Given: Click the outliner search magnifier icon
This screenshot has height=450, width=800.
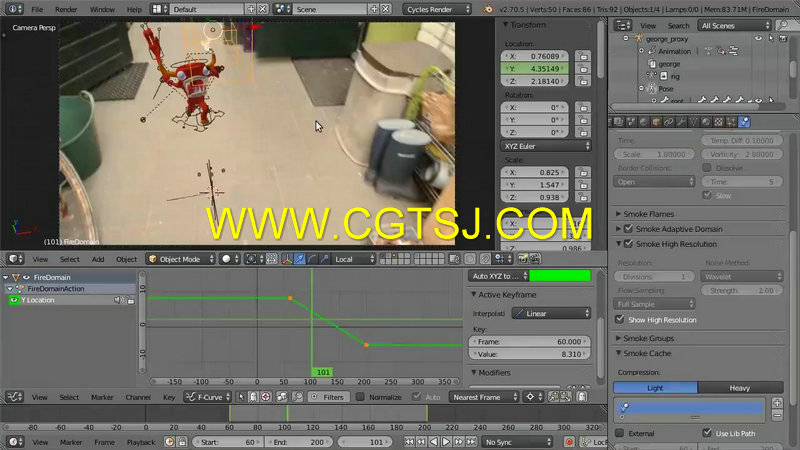Looking at the screenshot, I should point(783,25).
